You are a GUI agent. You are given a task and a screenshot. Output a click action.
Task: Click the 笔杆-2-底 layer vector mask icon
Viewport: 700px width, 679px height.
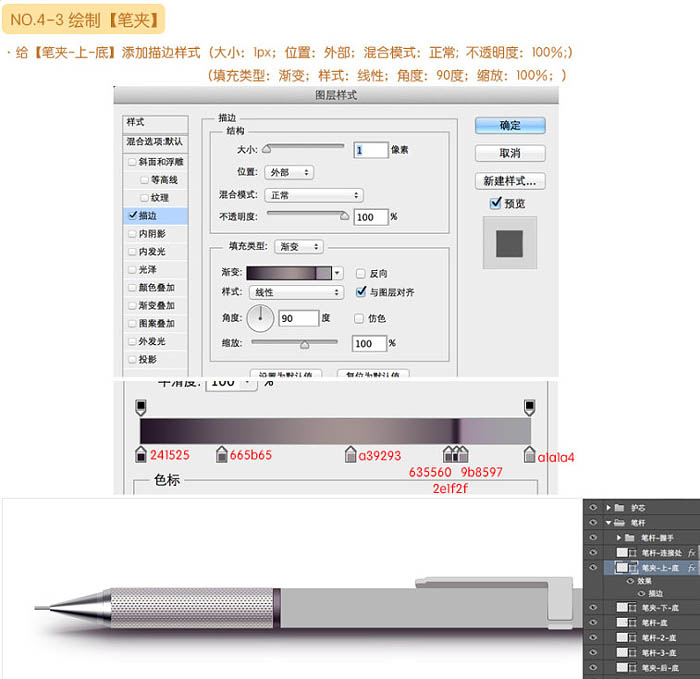[633, 638]
